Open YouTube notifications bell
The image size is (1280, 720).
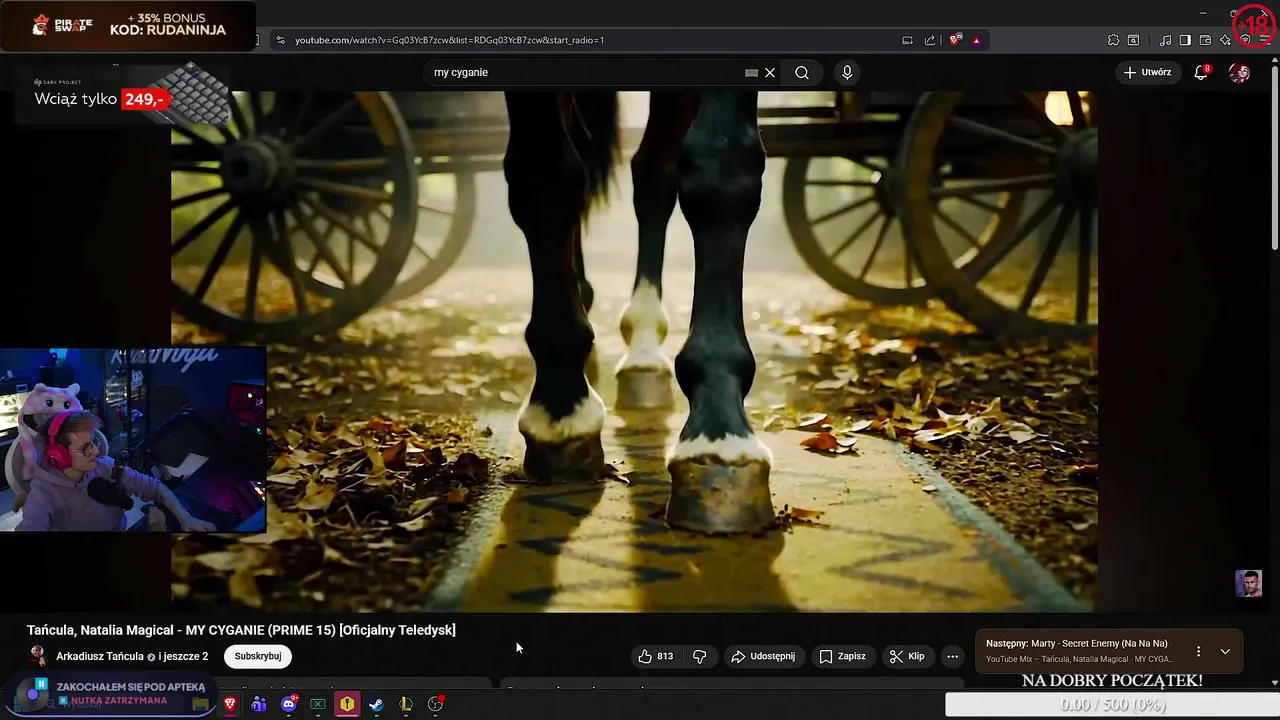[1201, 73]
